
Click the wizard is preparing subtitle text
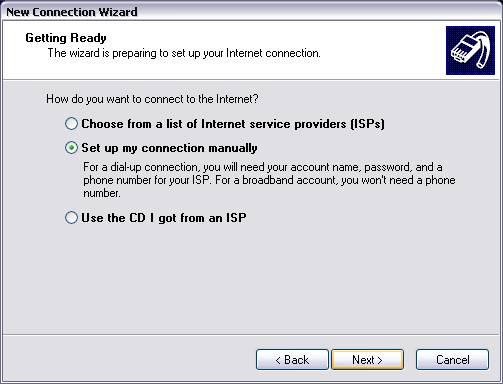(184, 53)
